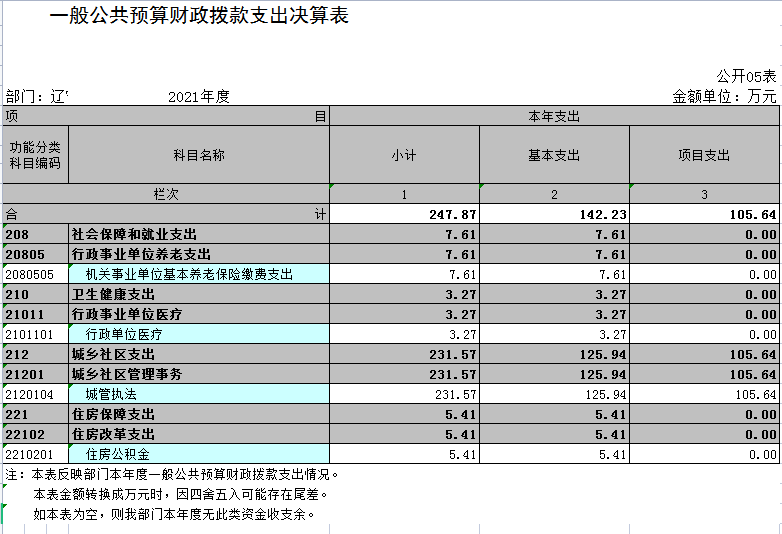Select the 小计 column header
Image resolution: width=782 pixels, height=534 pixels.
(x=404, y=155)
